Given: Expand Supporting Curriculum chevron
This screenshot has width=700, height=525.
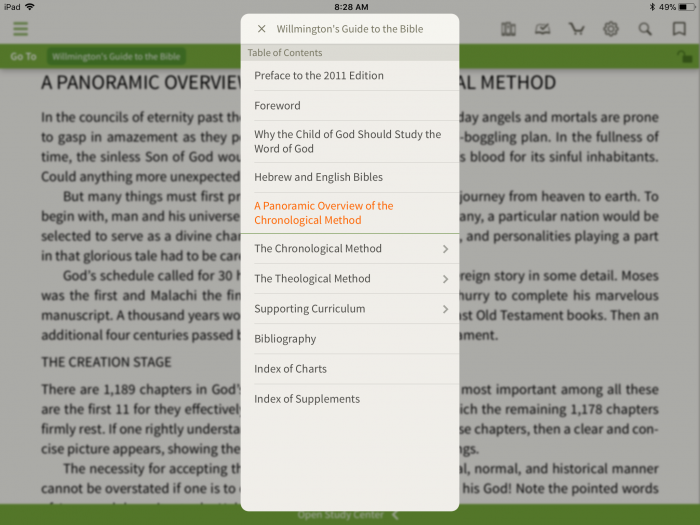Looking at the screenshot, I should (445, 309).
